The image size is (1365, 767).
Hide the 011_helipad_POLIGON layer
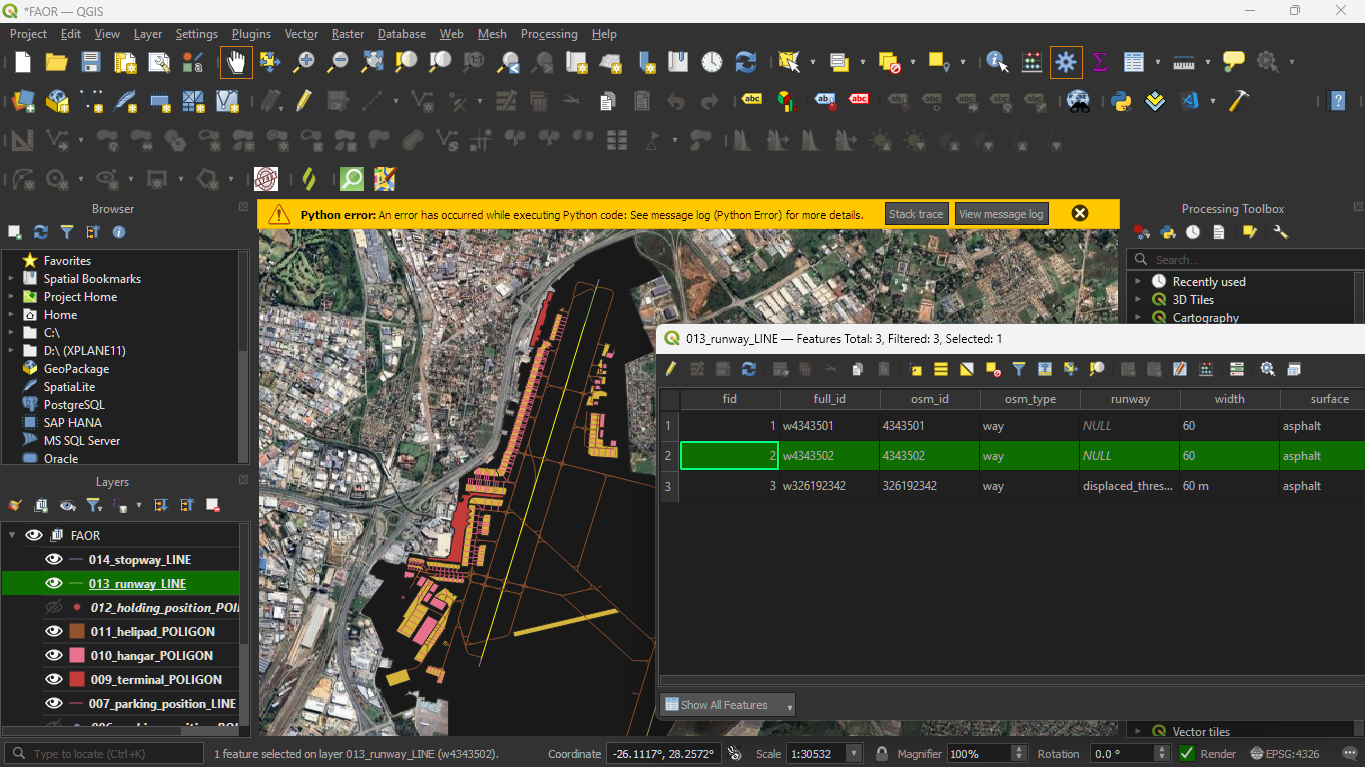54,632
